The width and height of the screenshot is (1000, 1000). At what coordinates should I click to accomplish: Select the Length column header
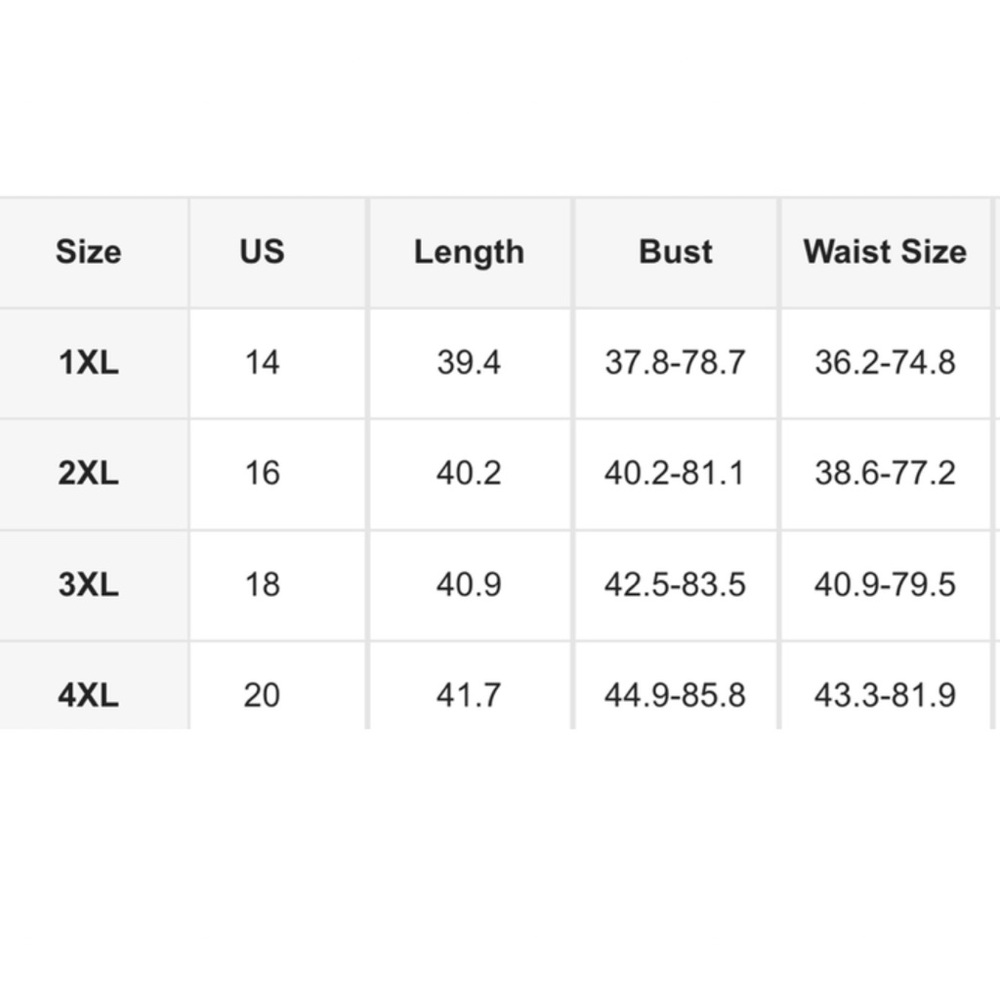pos(469,252)
